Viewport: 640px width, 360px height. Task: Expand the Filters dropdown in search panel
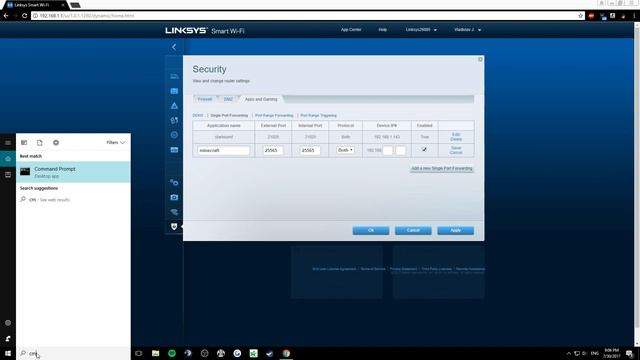pos(116,142)
